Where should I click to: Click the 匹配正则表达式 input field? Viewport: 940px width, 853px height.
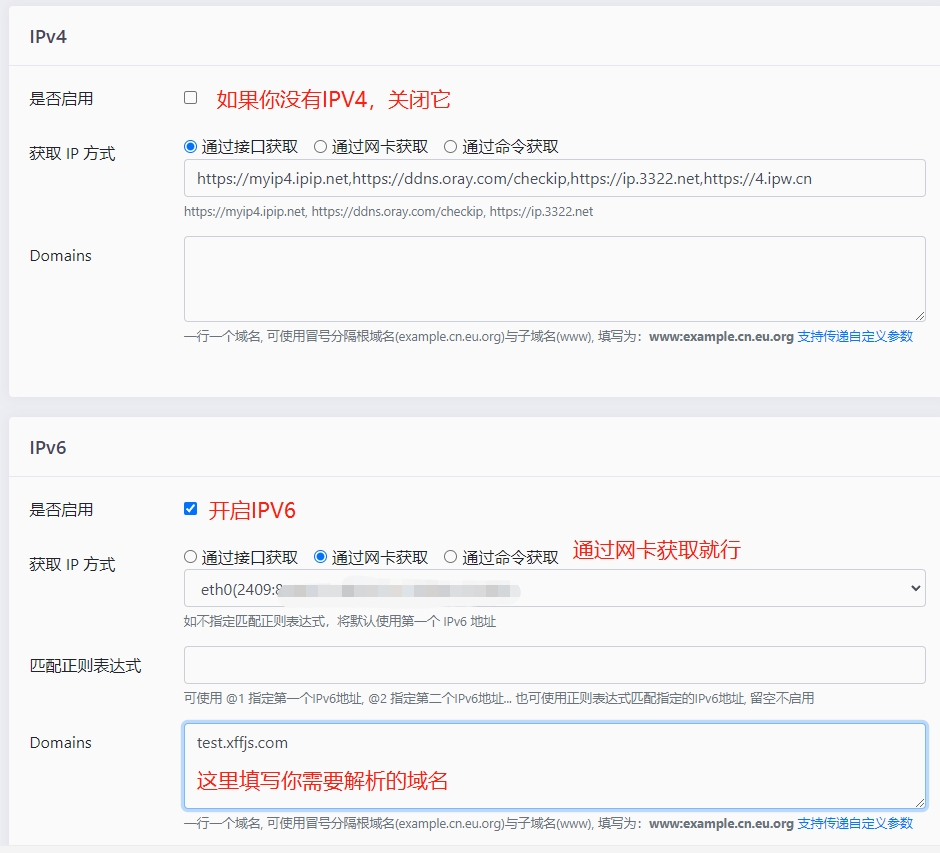pos(554,665)
